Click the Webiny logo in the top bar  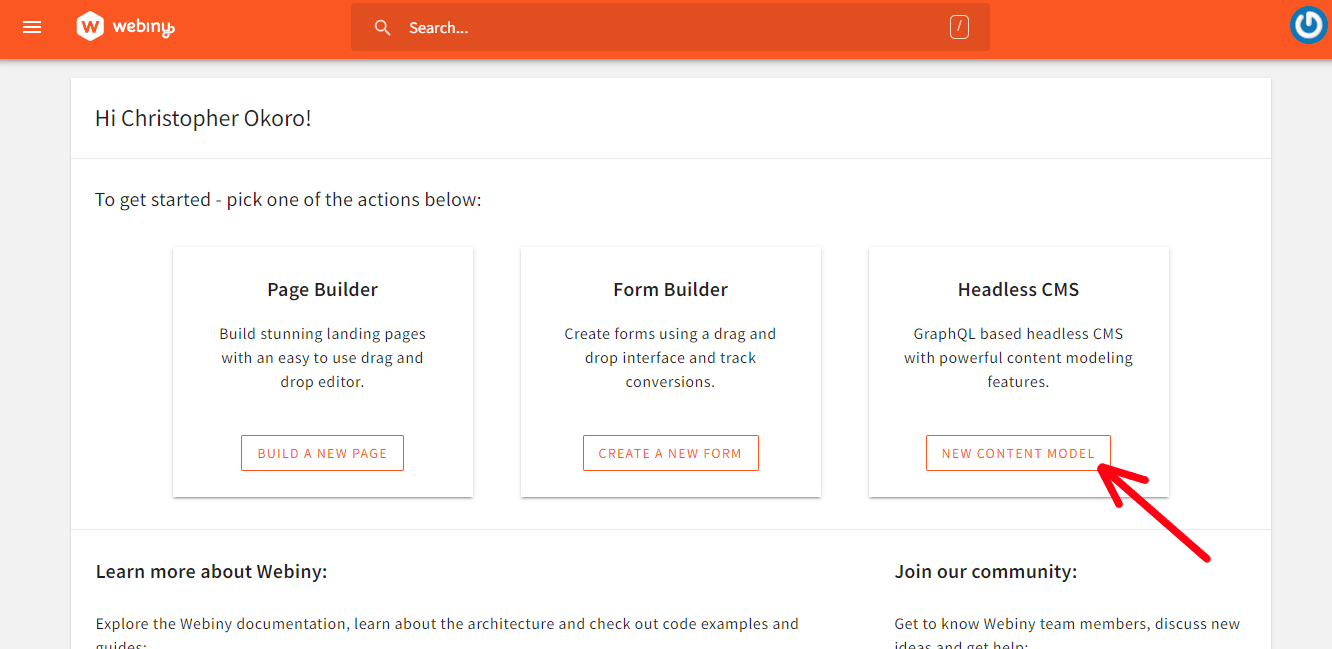(x=124, y=27)
